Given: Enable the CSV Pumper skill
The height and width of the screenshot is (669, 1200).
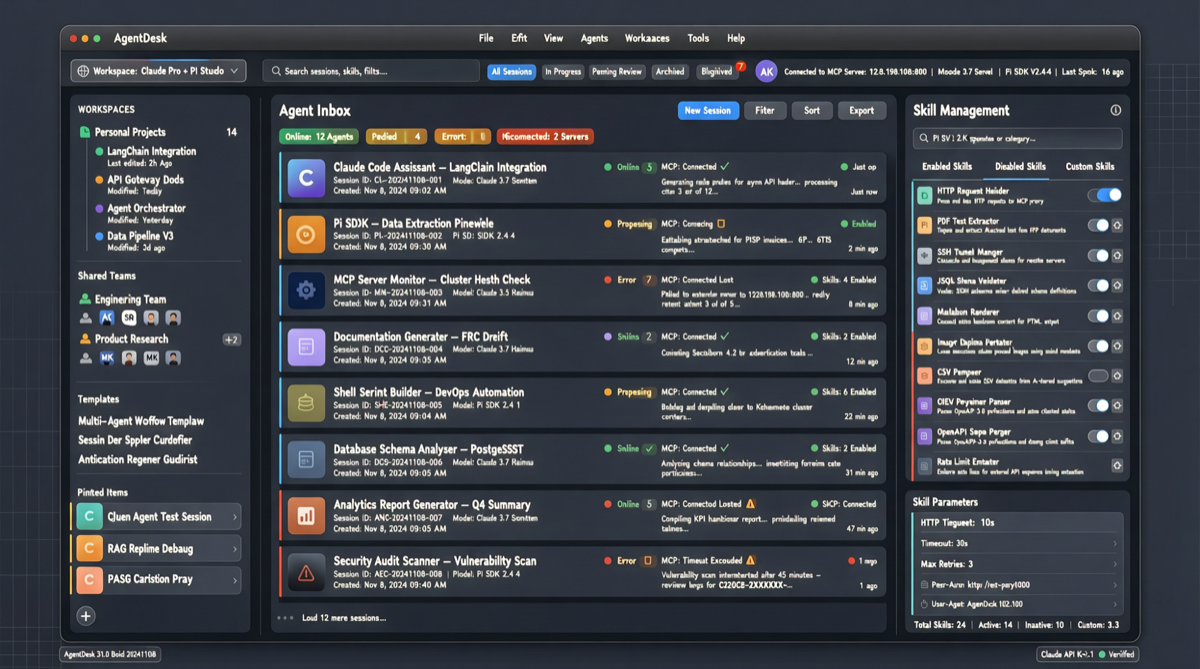Looking at the screenshot, I should (1098, 376).
